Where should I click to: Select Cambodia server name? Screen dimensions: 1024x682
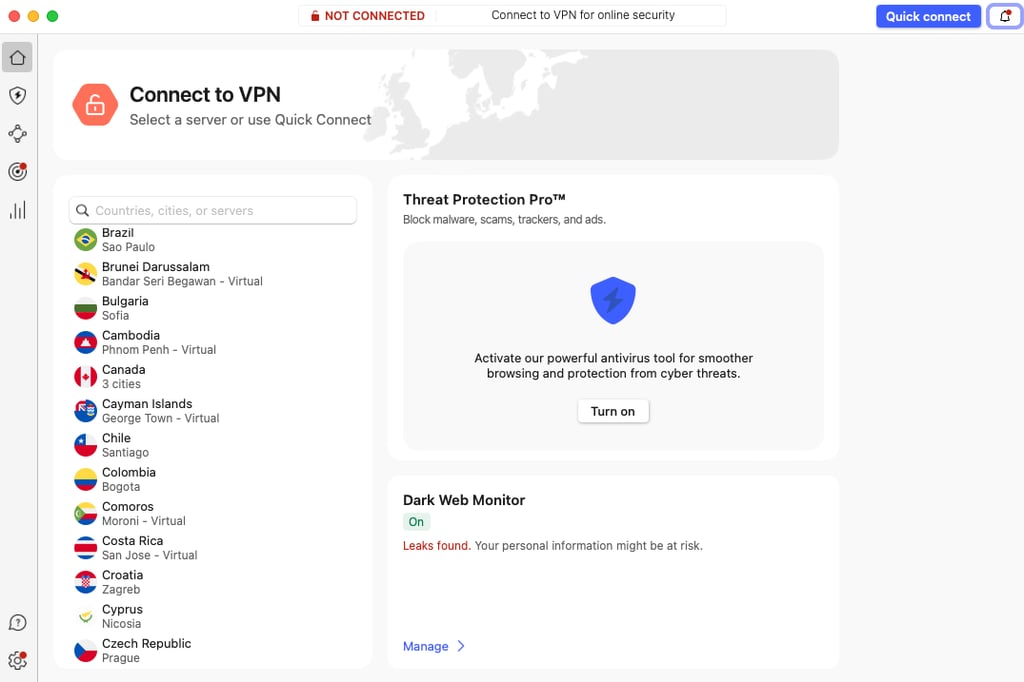click(x=131, y=335)
